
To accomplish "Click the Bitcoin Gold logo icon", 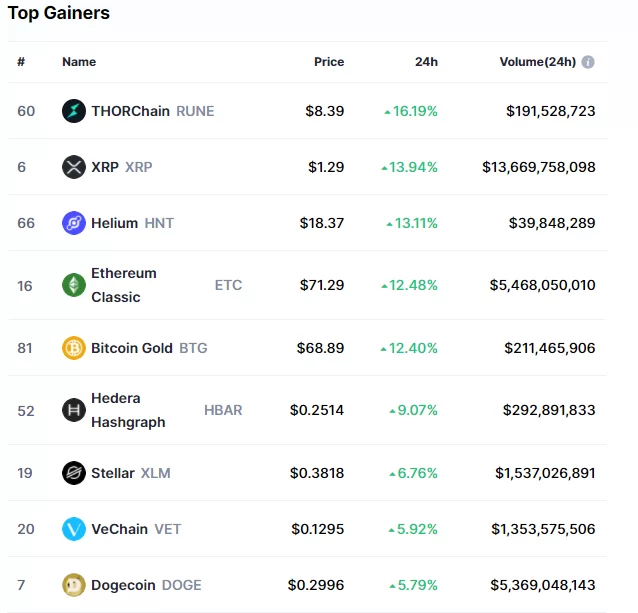I will 74,348.
